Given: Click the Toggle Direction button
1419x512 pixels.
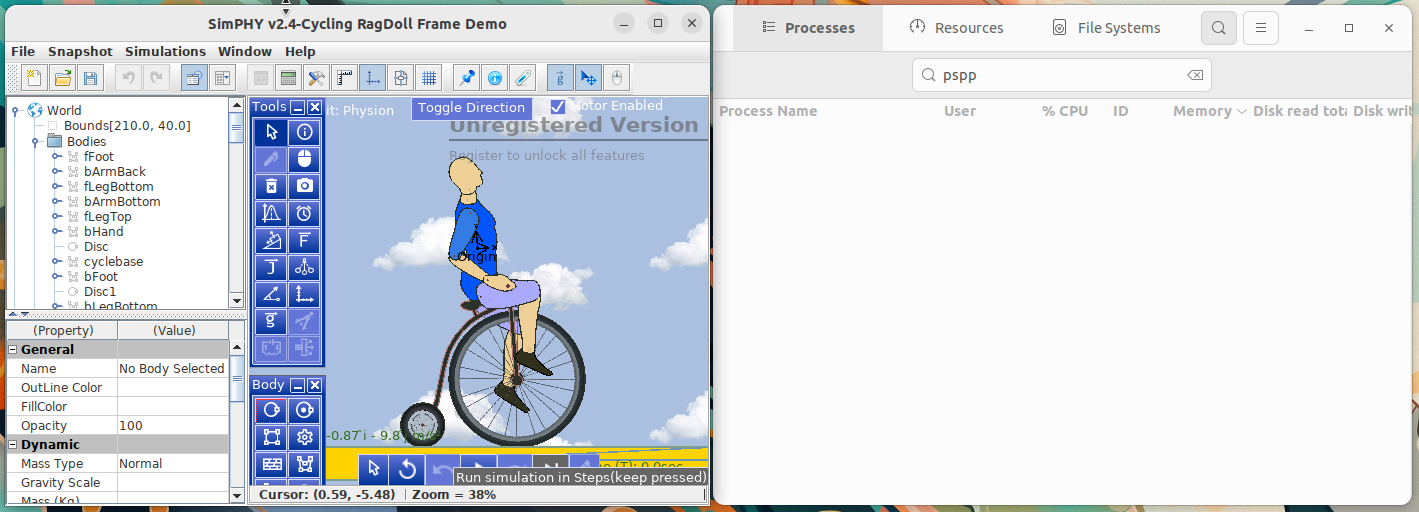Looking at the screenshot, I should (471, 108).
